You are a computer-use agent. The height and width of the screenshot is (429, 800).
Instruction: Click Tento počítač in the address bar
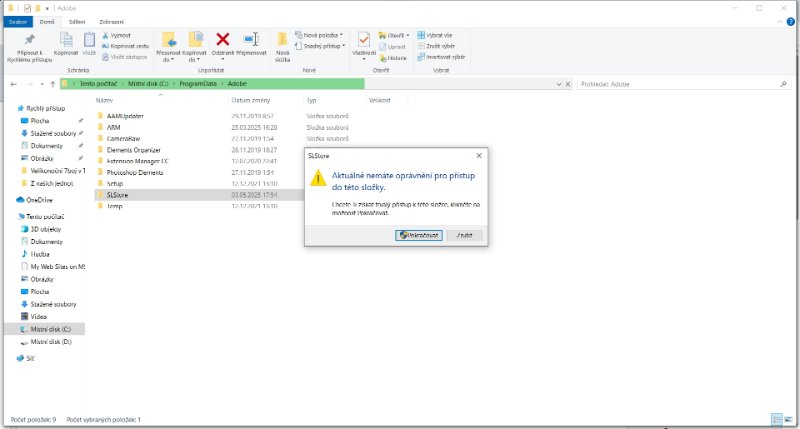(x=98, y=84)
